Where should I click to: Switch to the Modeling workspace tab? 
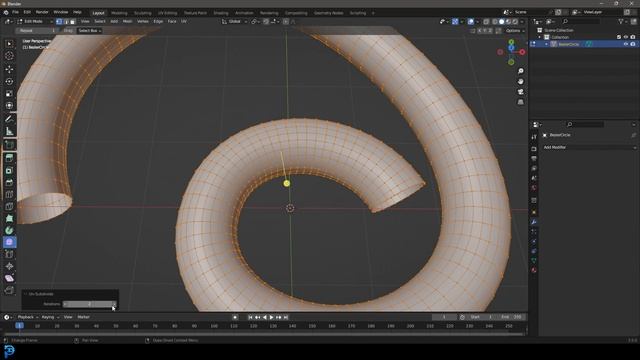[x=119, y=13]
